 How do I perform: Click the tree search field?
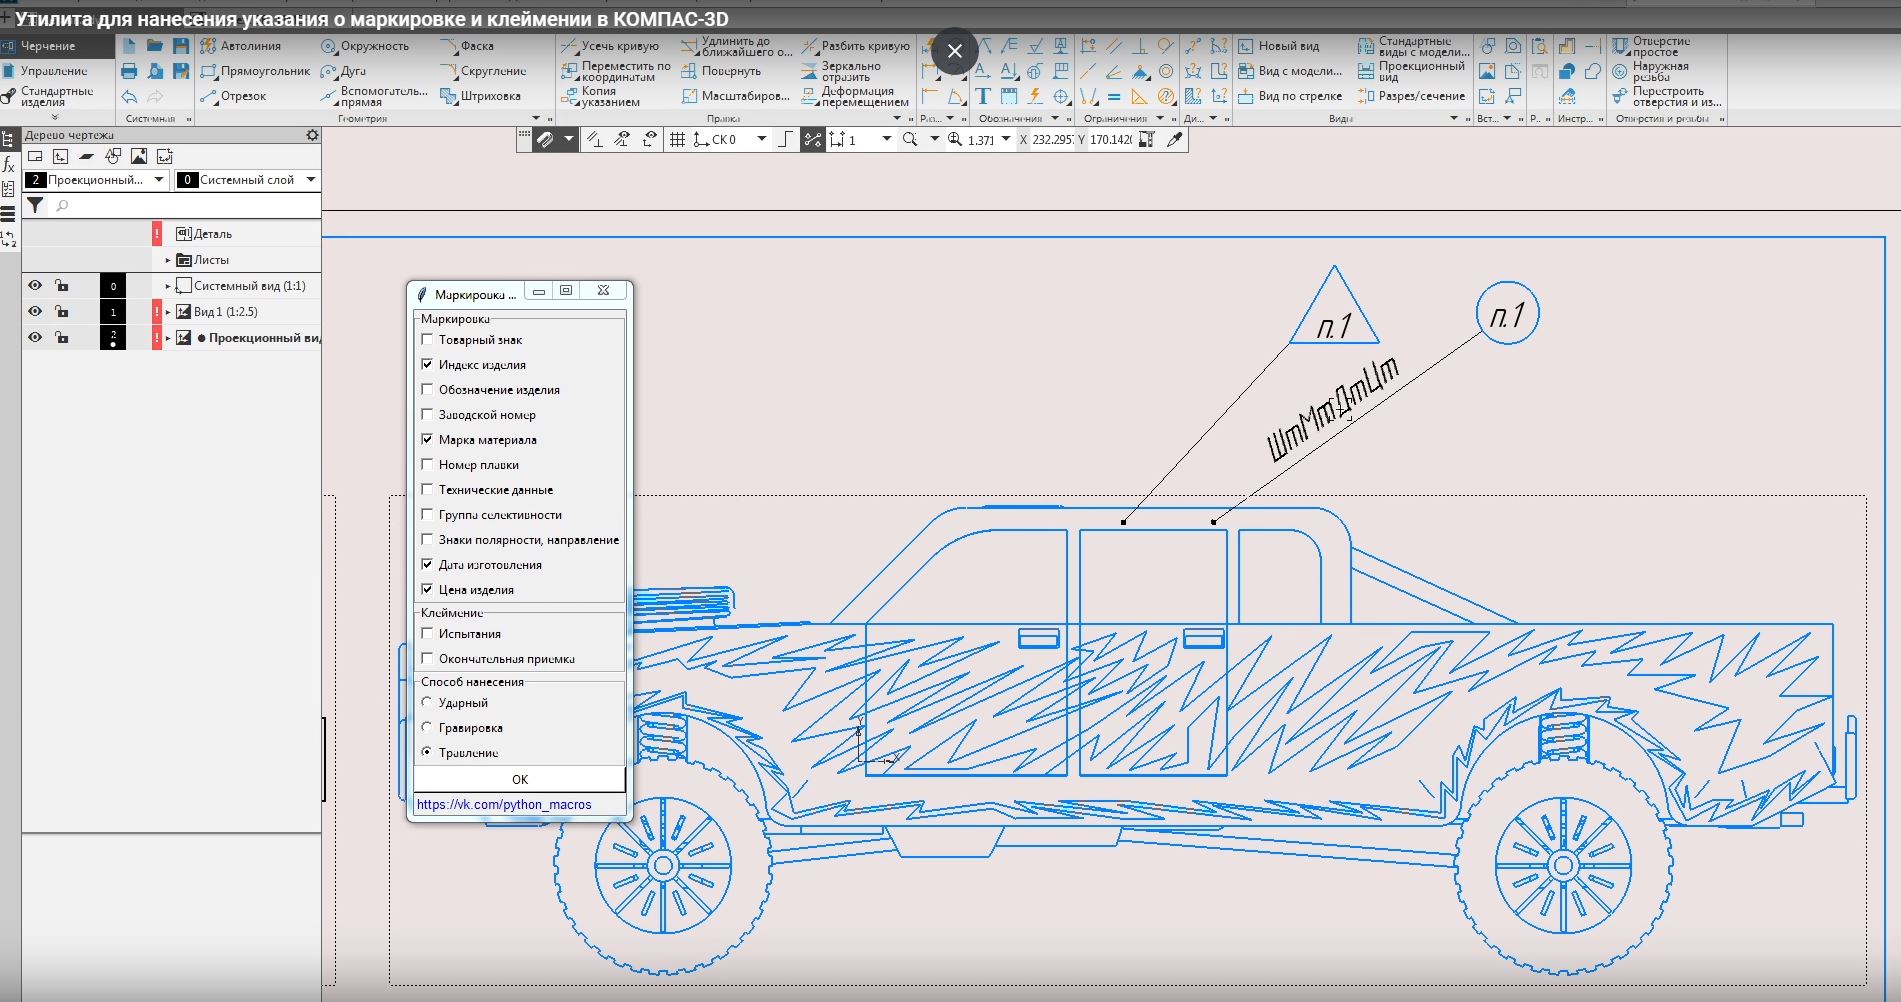185,205
